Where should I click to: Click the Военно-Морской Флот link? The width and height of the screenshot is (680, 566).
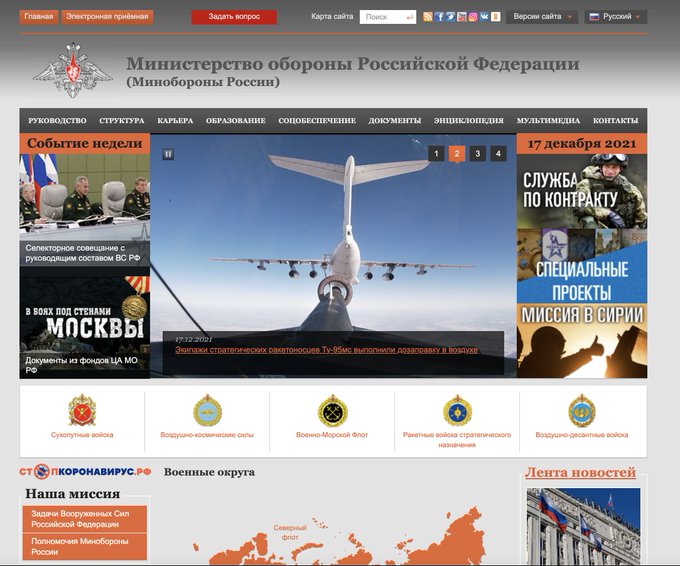[x=332, y=435]
